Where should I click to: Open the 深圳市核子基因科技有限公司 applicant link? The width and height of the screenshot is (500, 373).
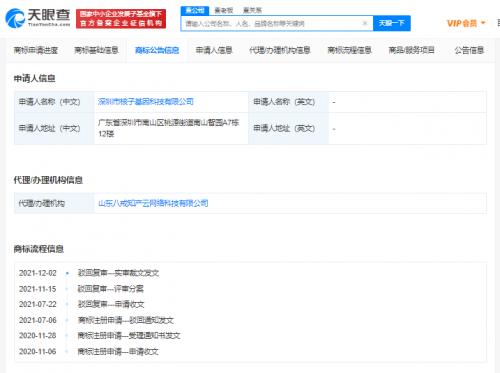click(146, 101)
